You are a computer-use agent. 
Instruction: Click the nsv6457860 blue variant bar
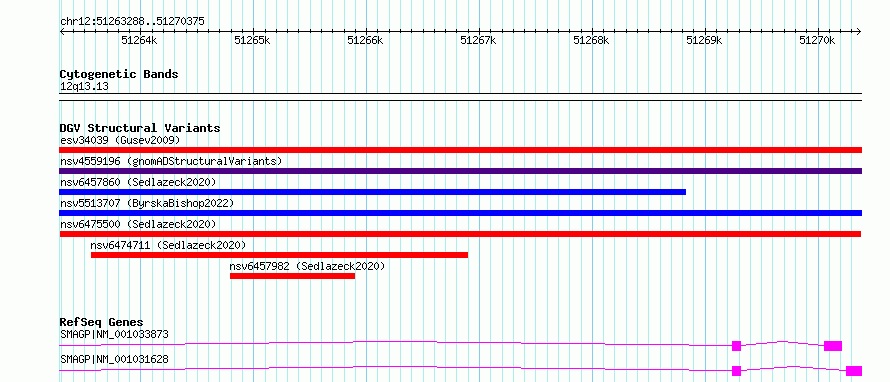pos(372,192)
